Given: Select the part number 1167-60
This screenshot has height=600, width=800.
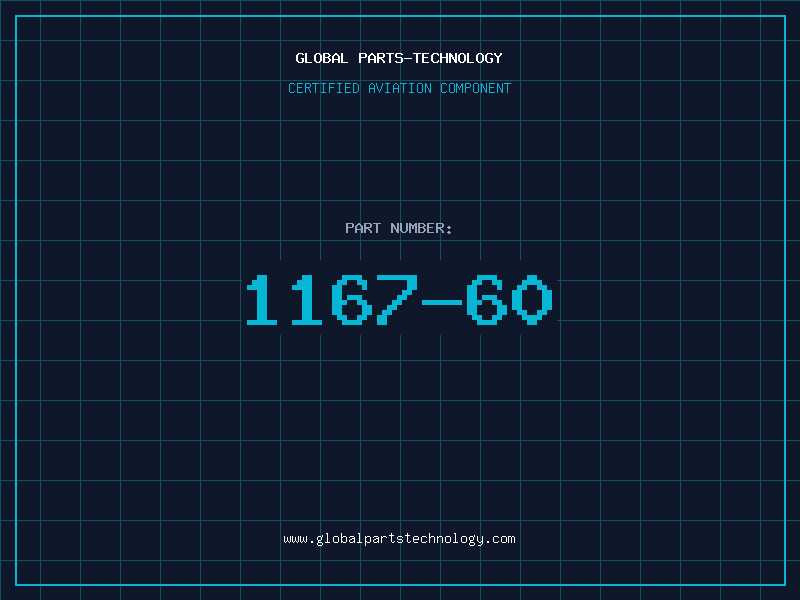Looking at the screenshot, I should pyautogui.click(x=399, y=299).
